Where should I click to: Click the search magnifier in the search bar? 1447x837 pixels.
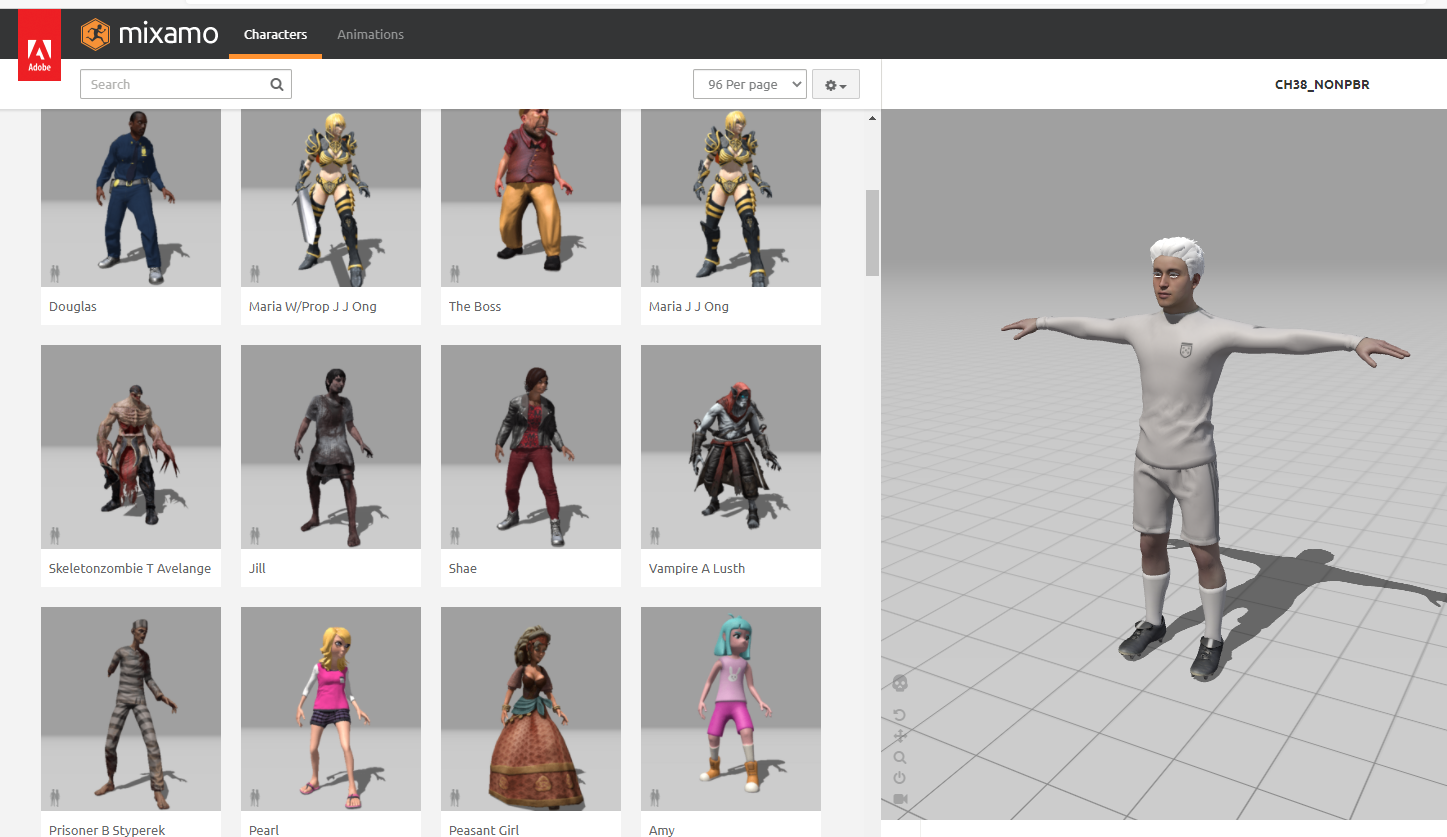click(277, 84)
